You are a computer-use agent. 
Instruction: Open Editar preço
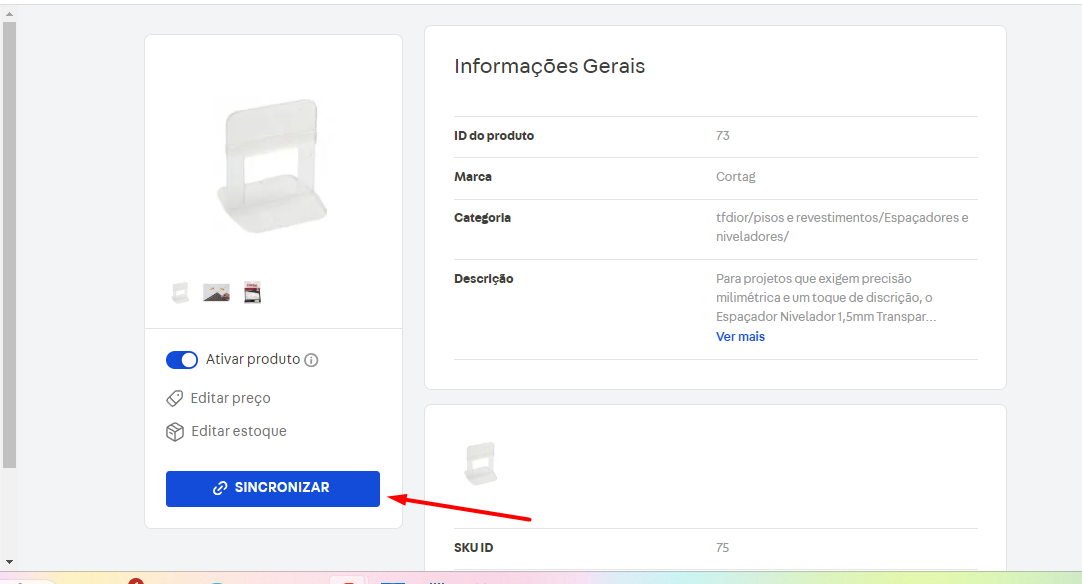point(230,398)
